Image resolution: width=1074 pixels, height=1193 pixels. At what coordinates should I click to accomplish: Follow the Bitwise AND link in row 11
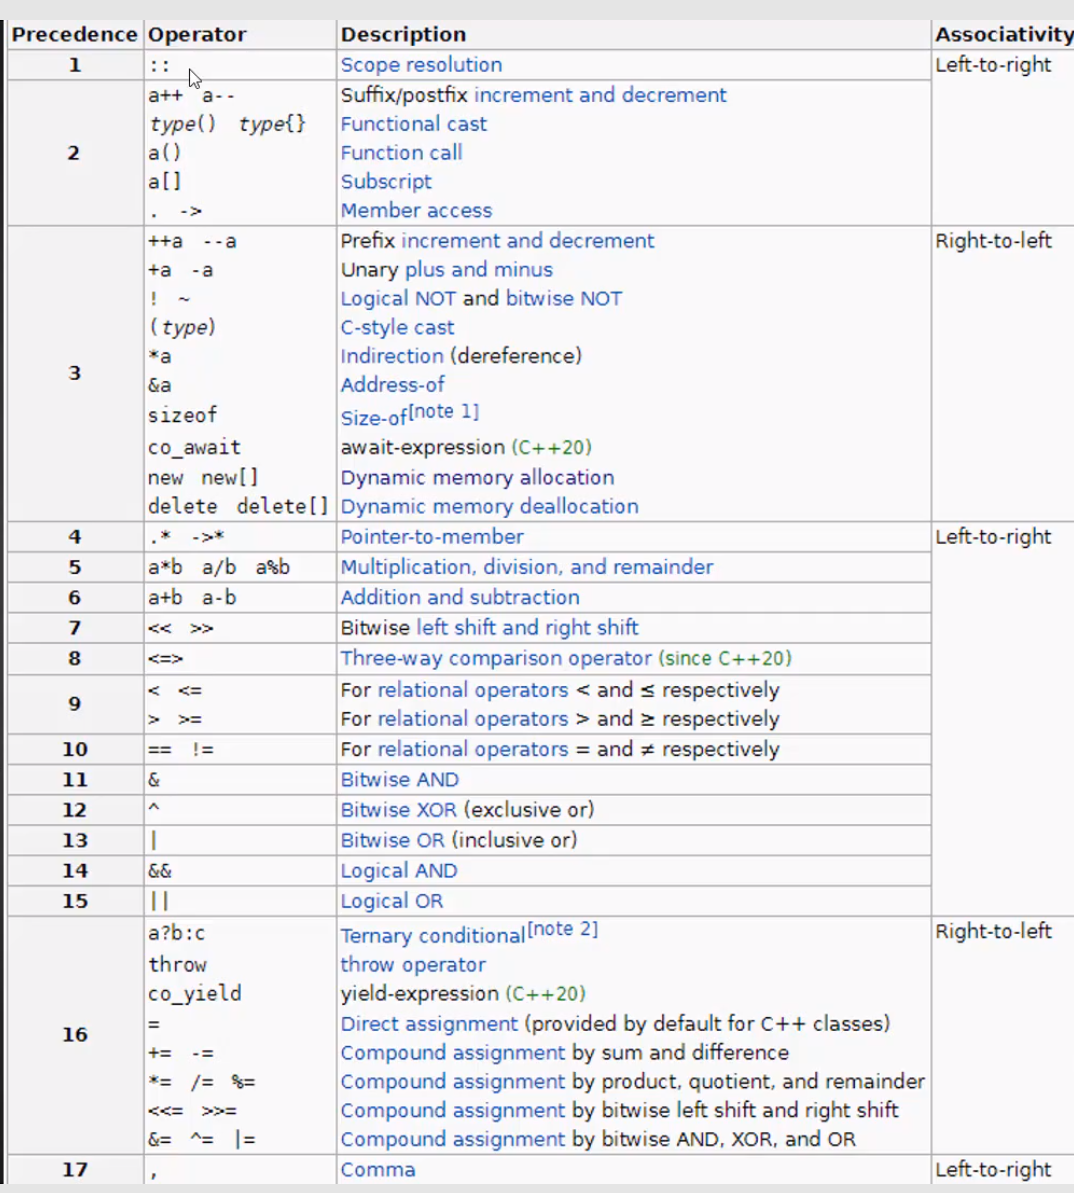click(400, 781)
